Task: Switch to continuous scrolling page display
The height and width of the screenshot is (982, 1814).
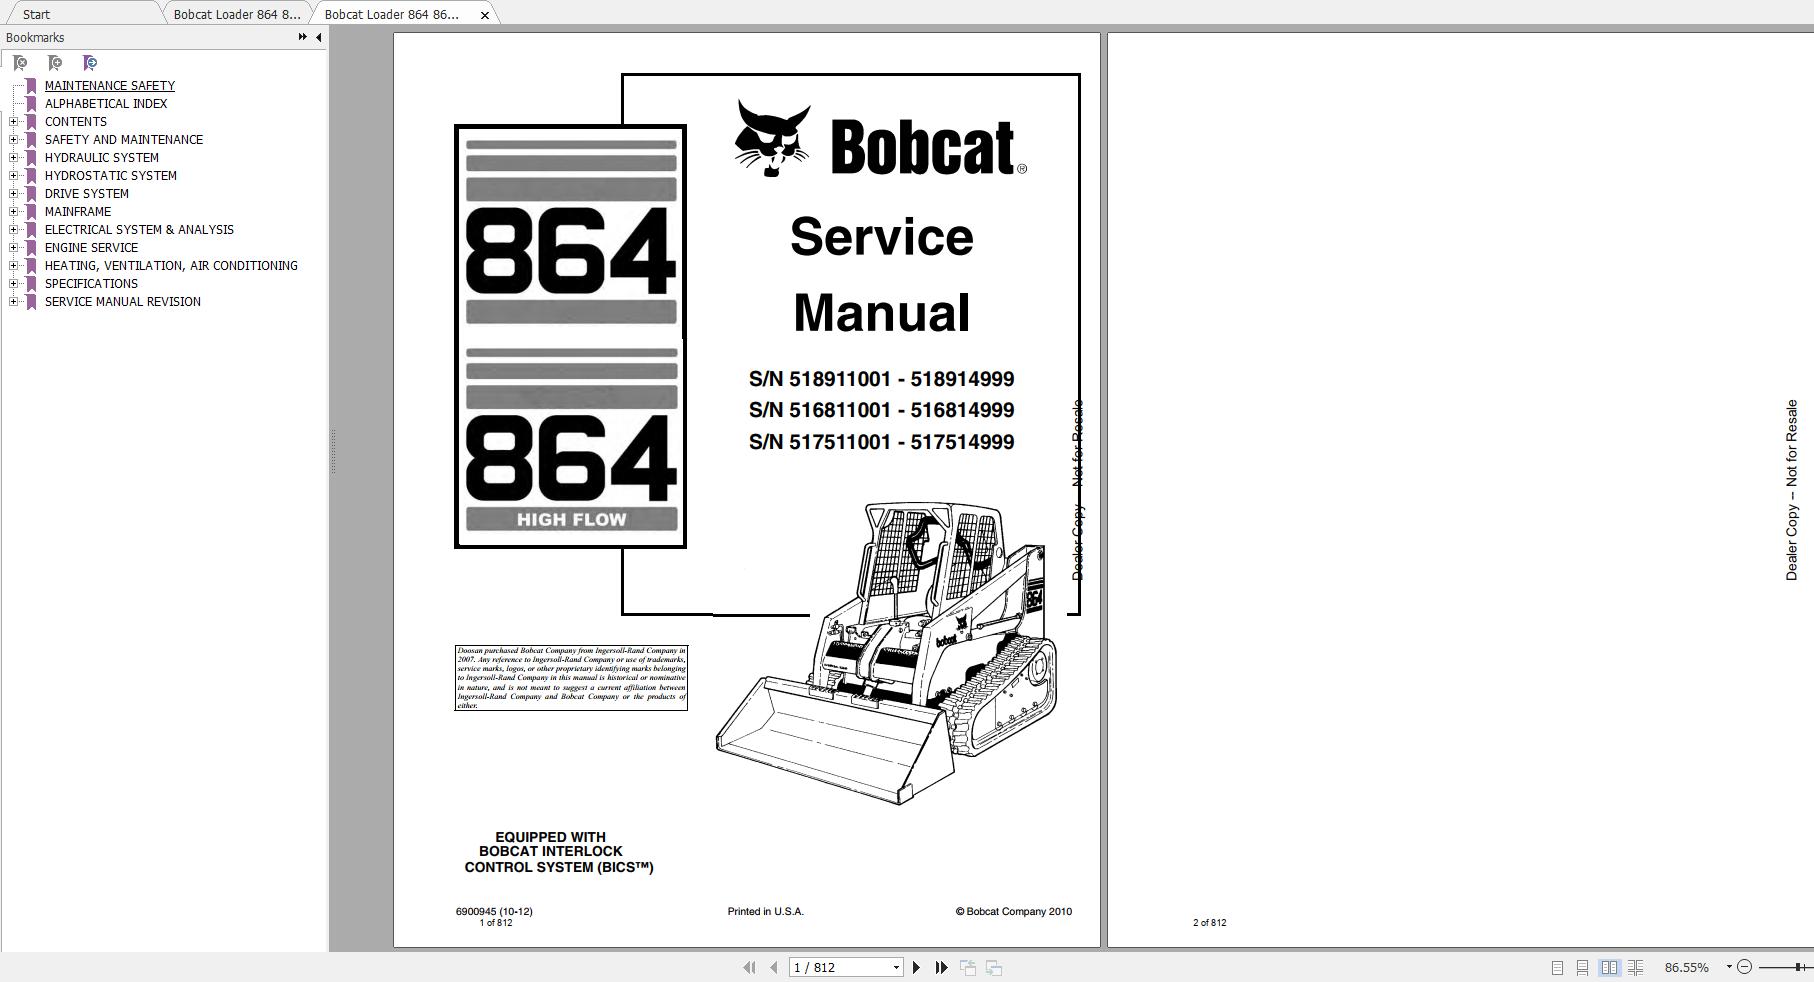Action: tap(1583, 967)
